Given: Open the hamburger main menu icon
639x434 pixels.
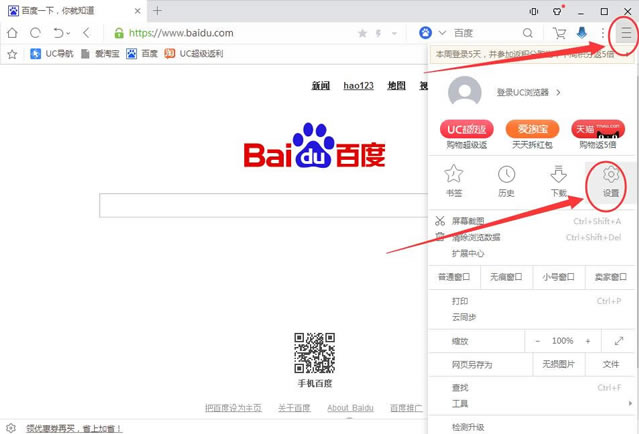Looking at the screenshot, I should (626, 33).
